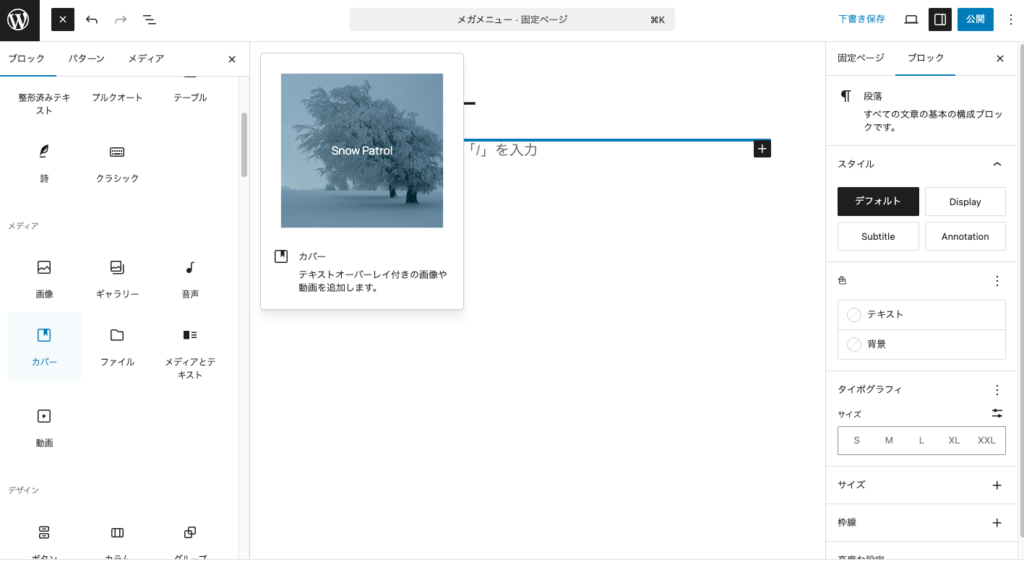Insert the 動画 block
The image size is (1024, 562).
coord(44,428)
